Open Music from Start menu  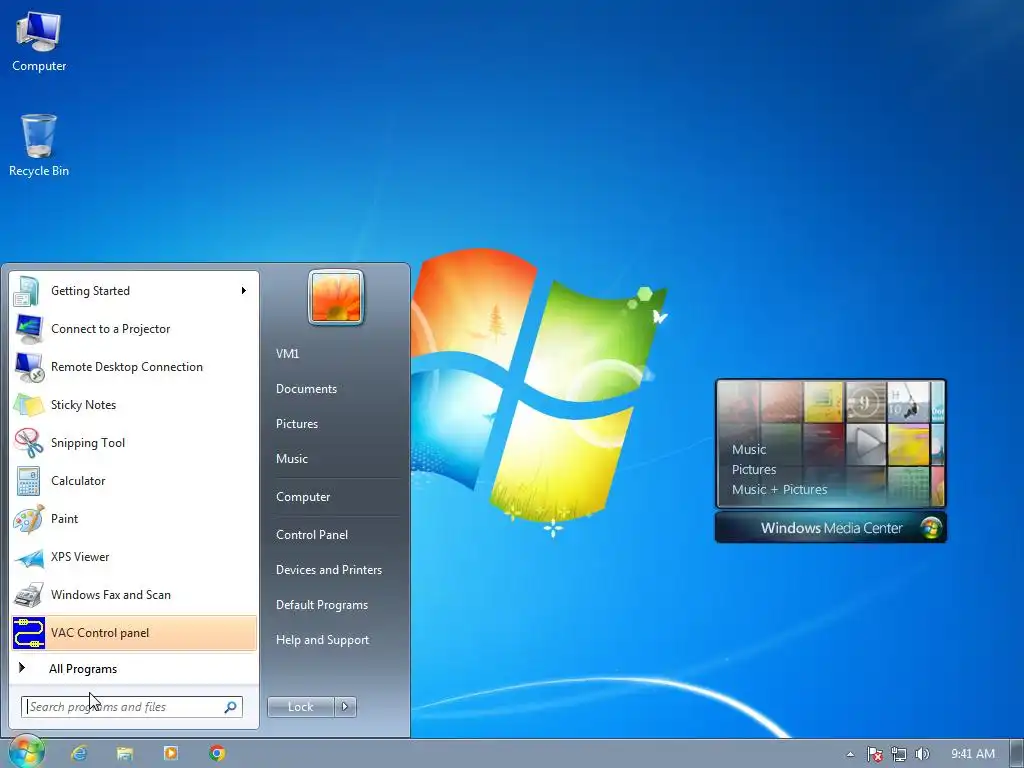(x=291, y=459)
